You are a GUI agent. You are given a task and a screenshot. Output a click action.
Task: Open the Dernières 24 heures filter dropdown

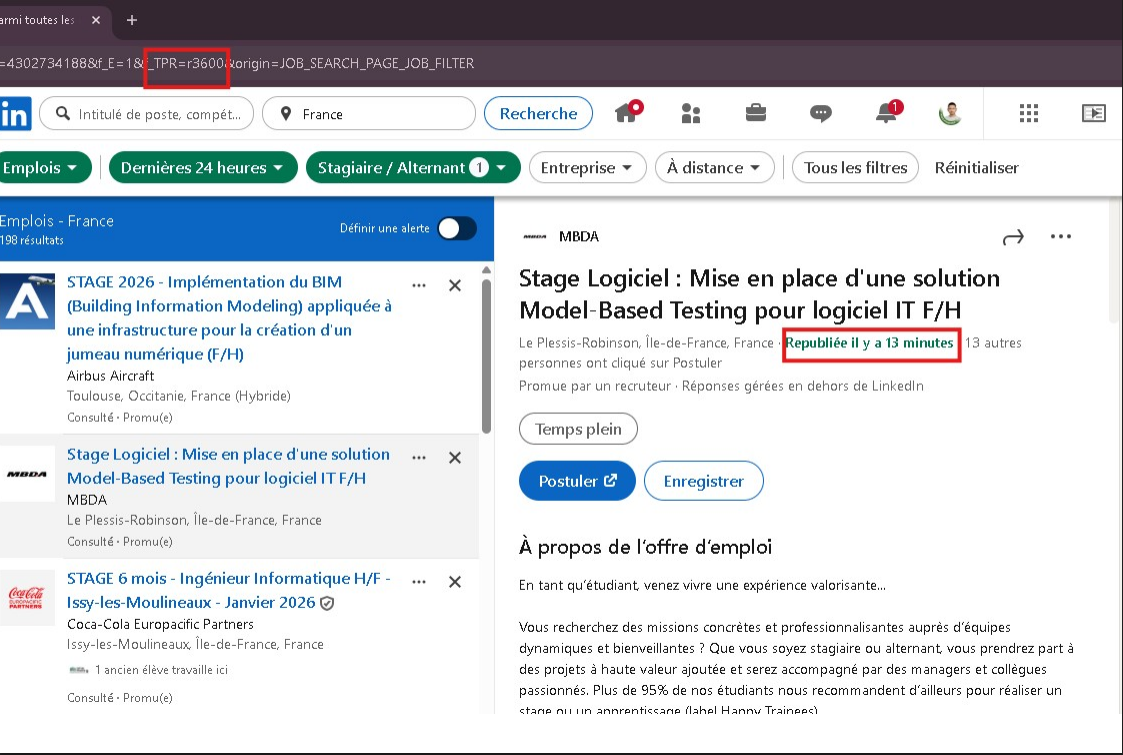coord(202,167)
